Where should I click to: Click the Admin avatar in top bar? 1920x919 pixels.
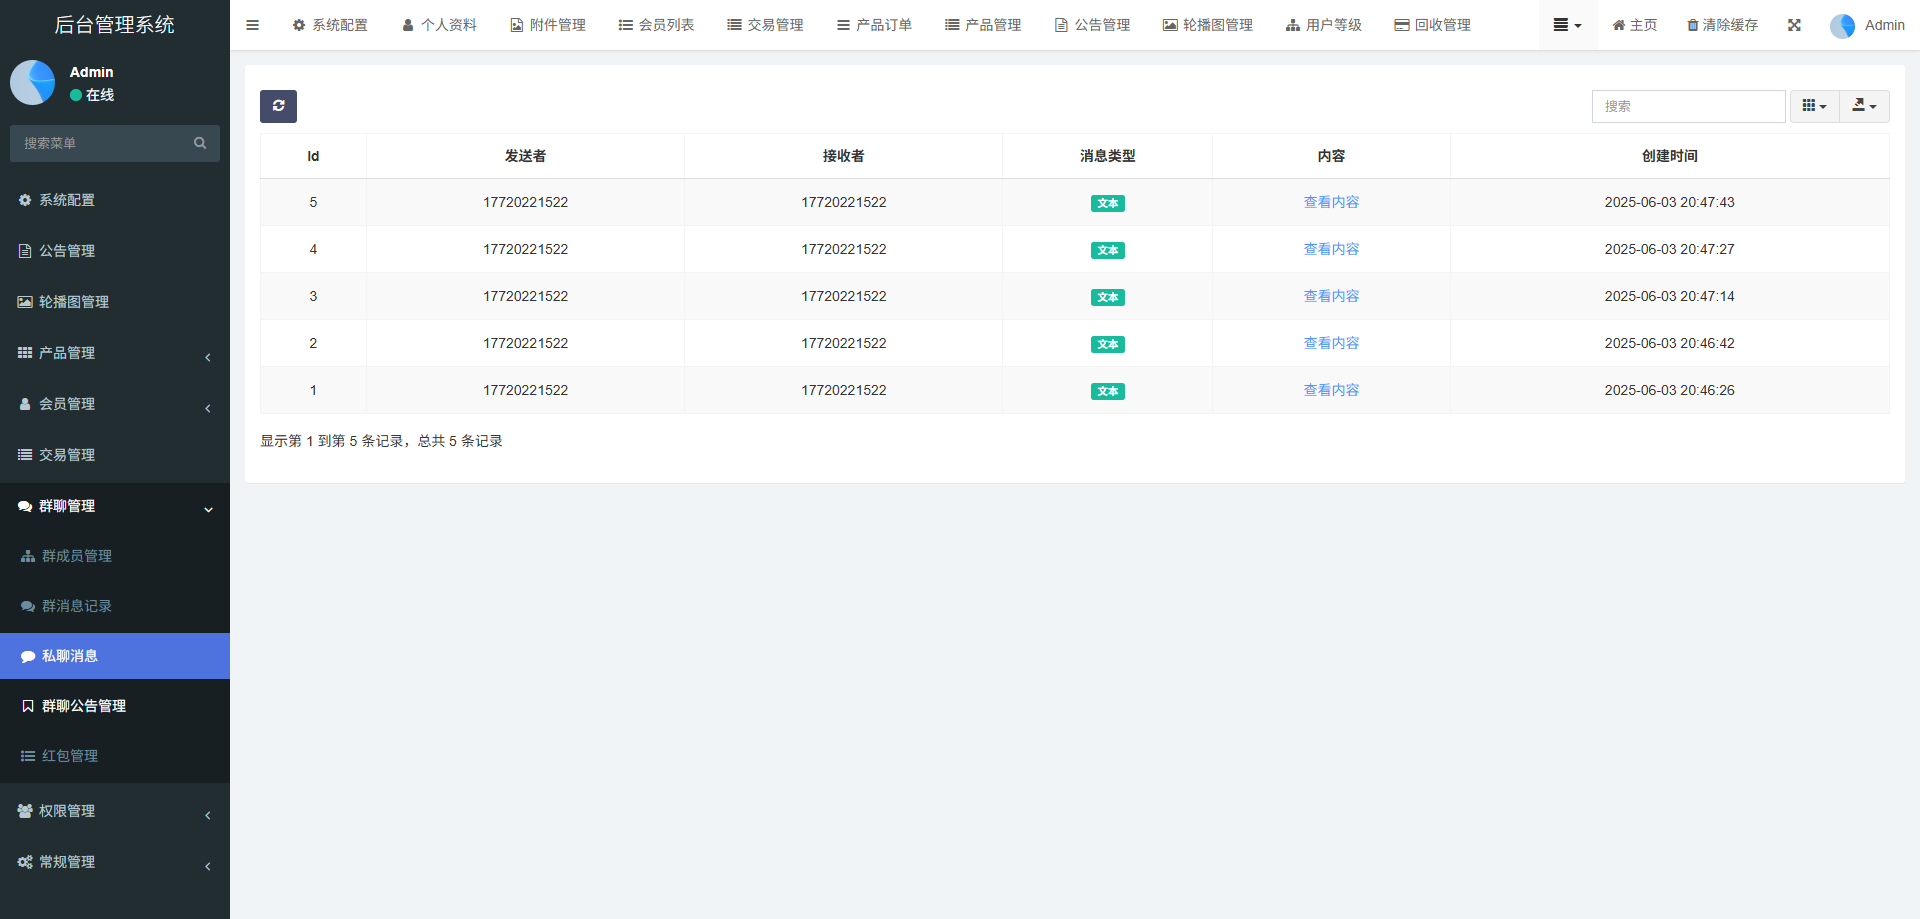[1842, 26]
